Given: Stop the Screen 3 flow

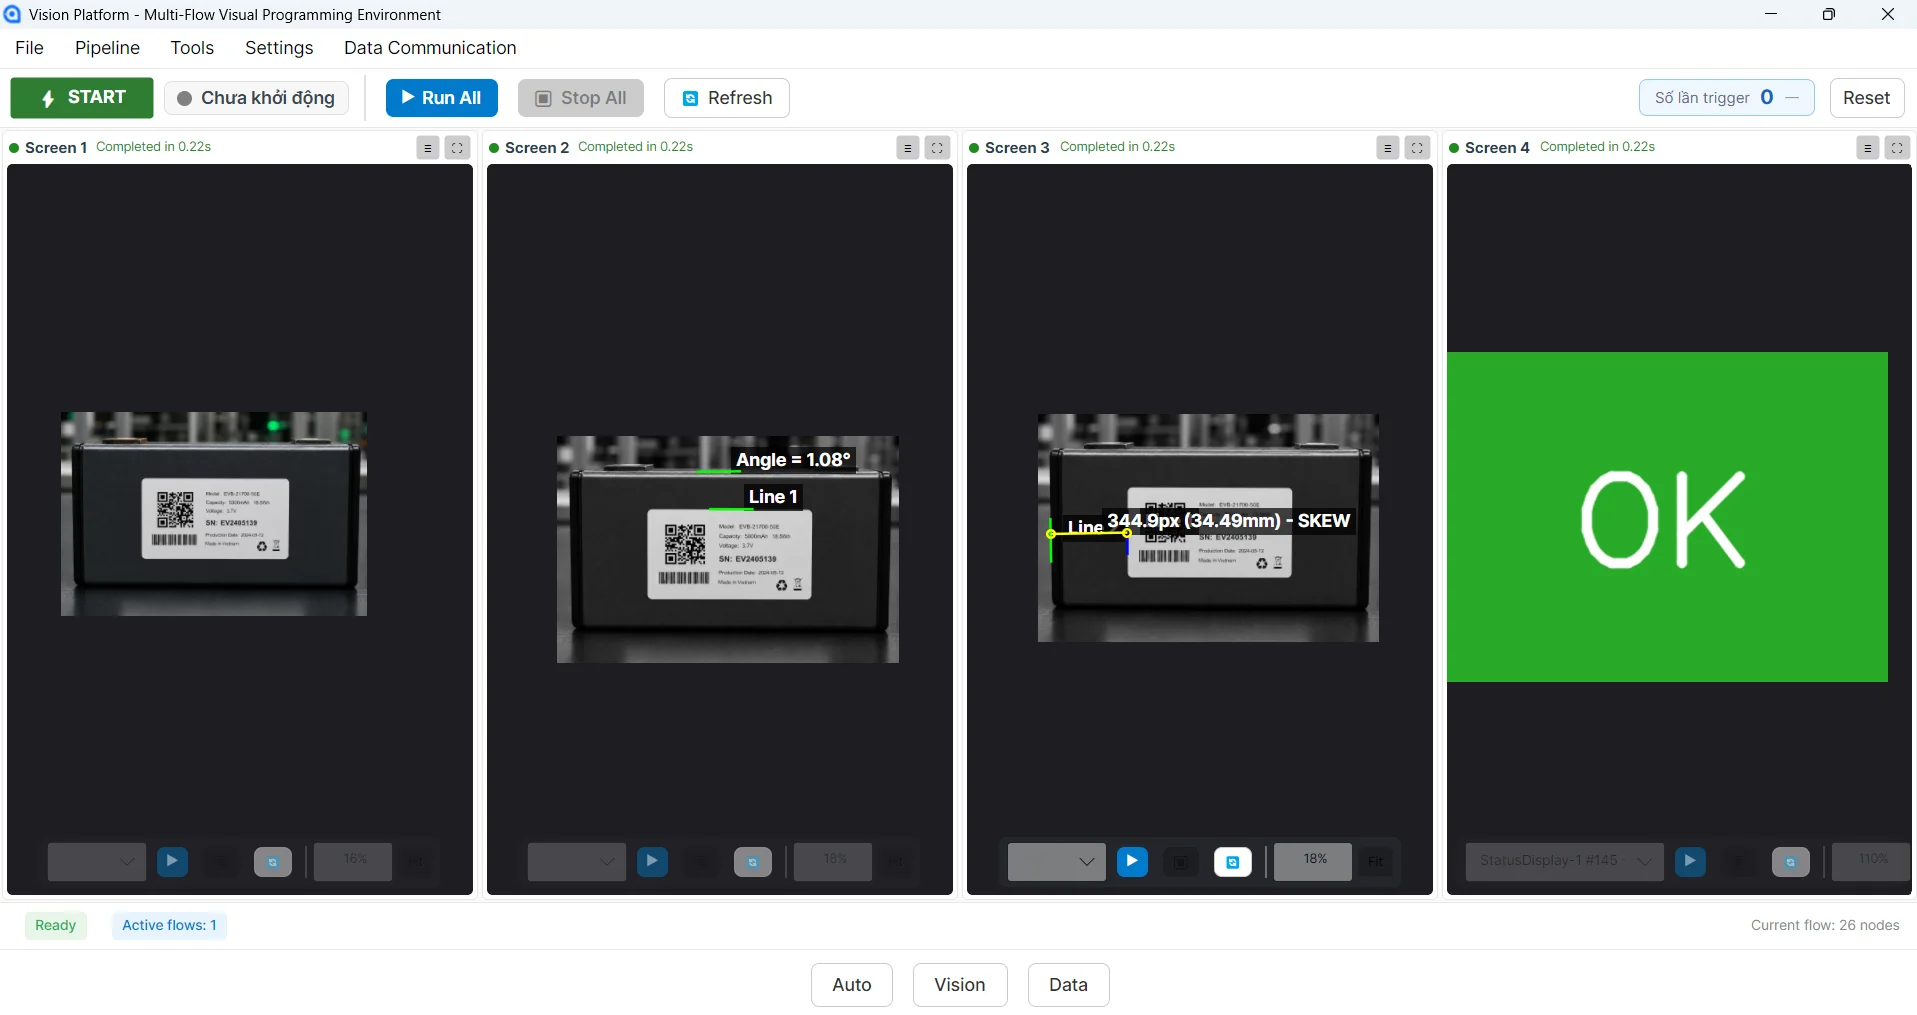Looking at the screenshot, I should coord(1181,862).
